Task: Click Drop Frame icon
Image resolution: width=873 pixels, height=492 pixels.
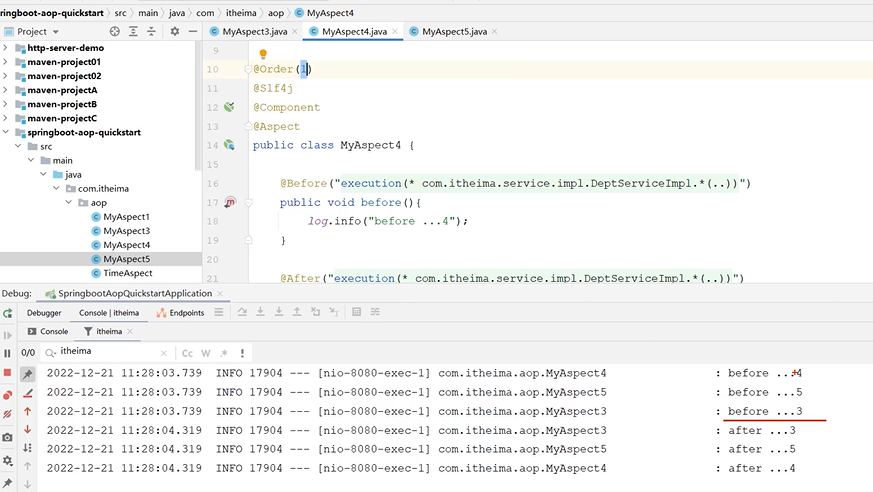Action: 316,312
